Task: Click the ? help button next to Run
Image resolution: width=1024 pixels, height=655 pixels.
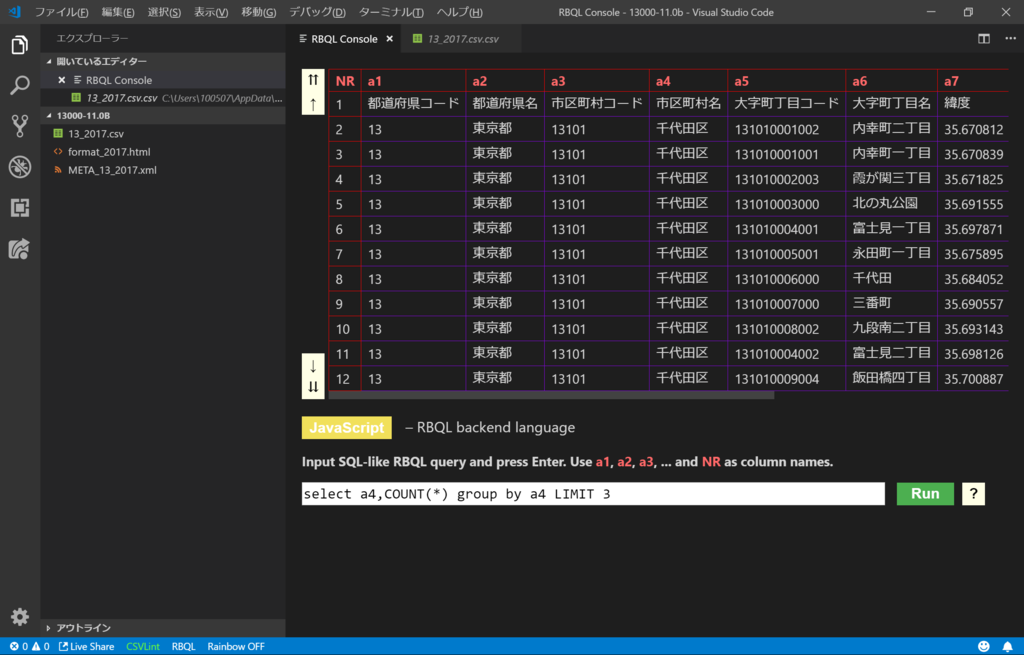Action: tap(972, 493)
